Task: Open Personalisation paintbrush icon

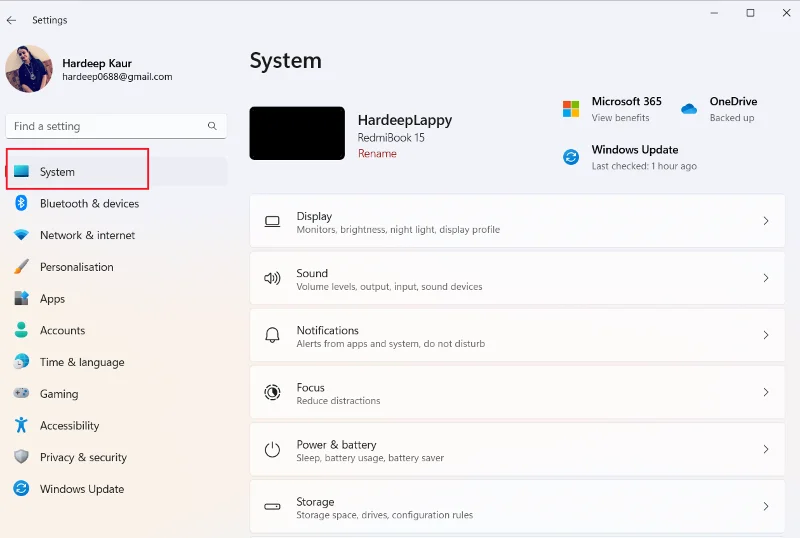Action: pyautogui.click(x=21, y=266)
